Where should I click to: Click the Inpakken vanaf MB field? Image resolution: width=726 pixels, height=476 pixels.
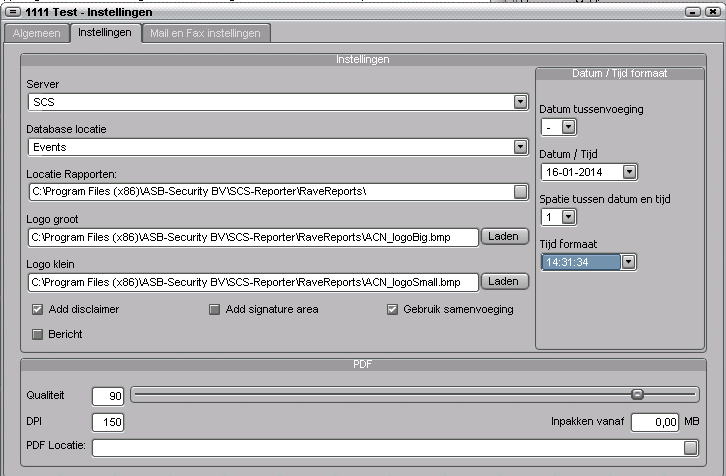click(x=655, y=422)
